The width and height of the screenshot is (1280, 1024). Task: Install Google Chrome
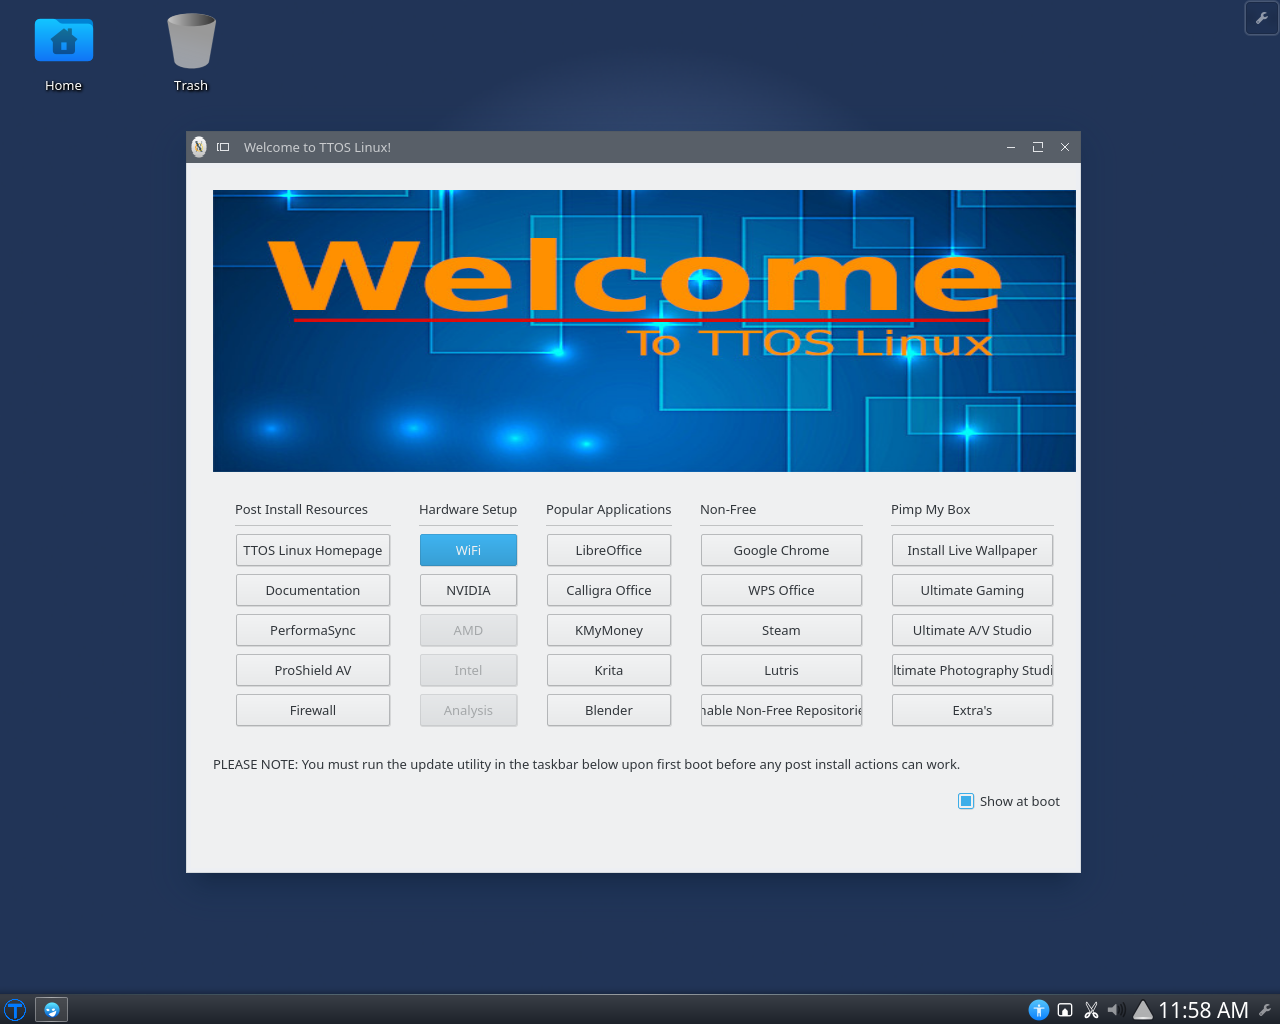pos(781,550)
